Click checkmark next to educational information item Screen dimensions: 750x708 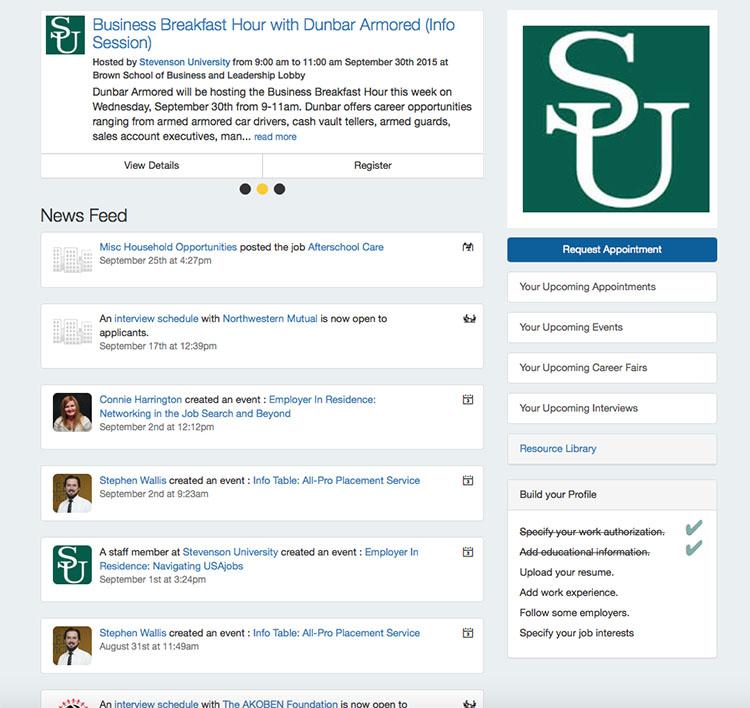point(694,548)
